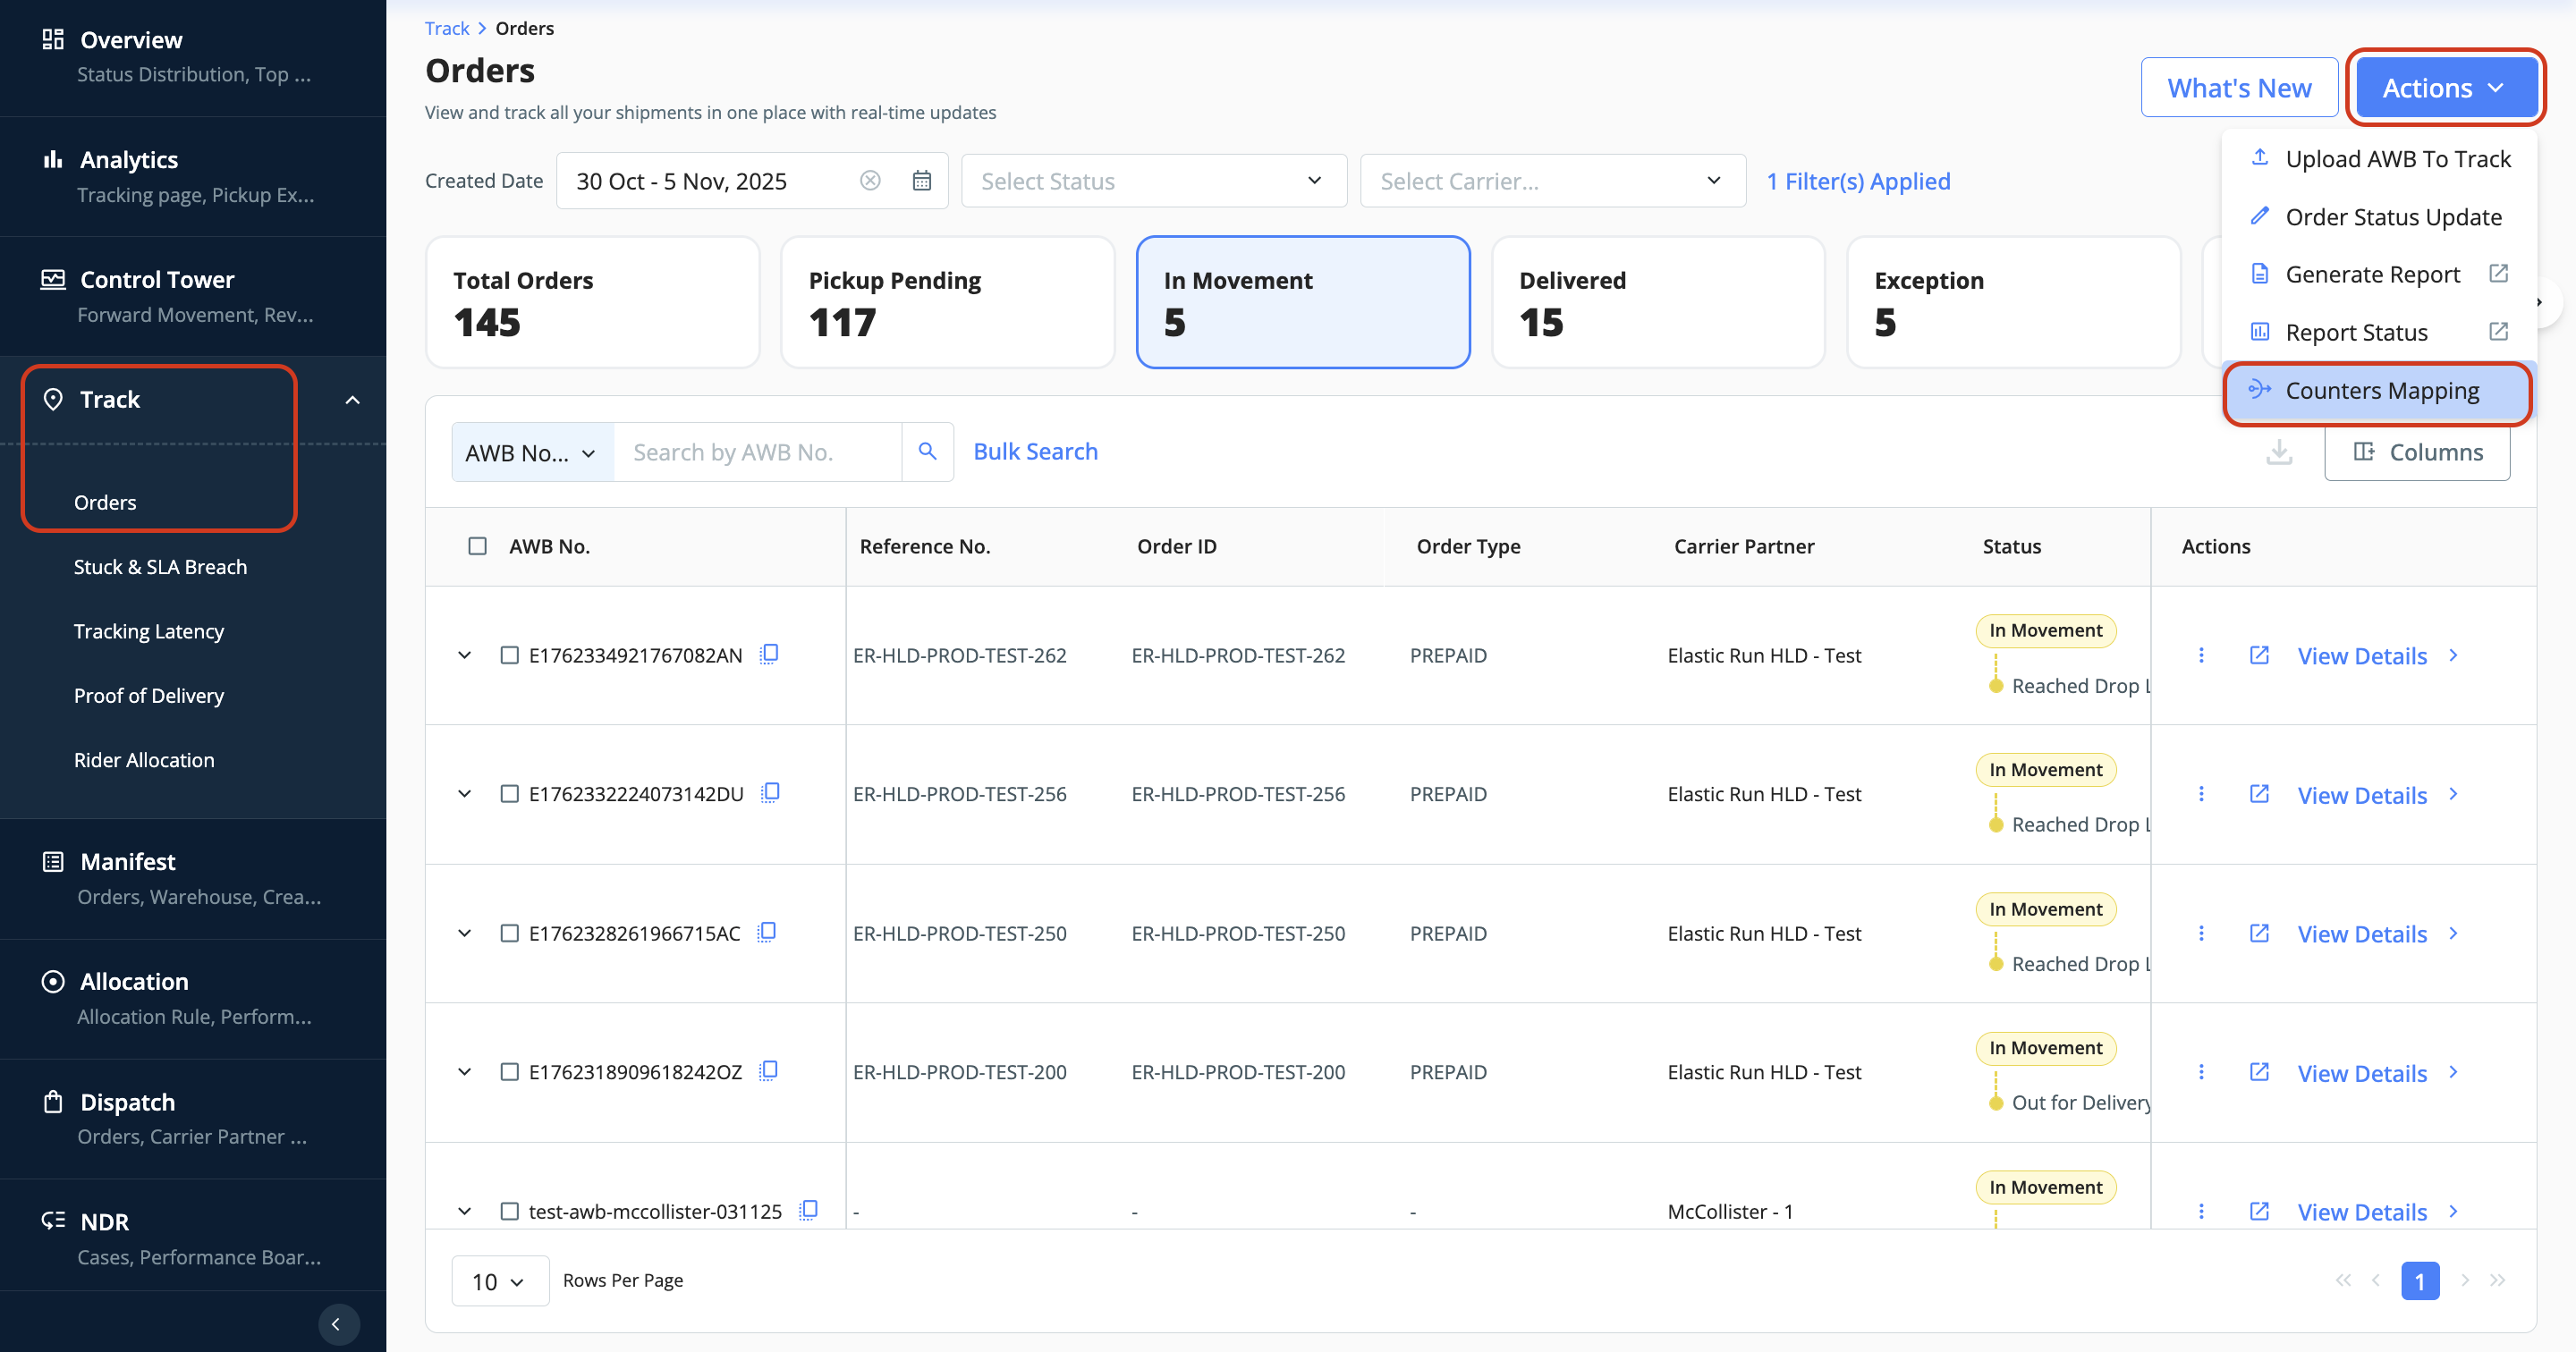Copy AWB E1762334921767082AN to clipboard
Image resolution: width=2576 pixels, height=1352 pixels.
pos(769,654)
